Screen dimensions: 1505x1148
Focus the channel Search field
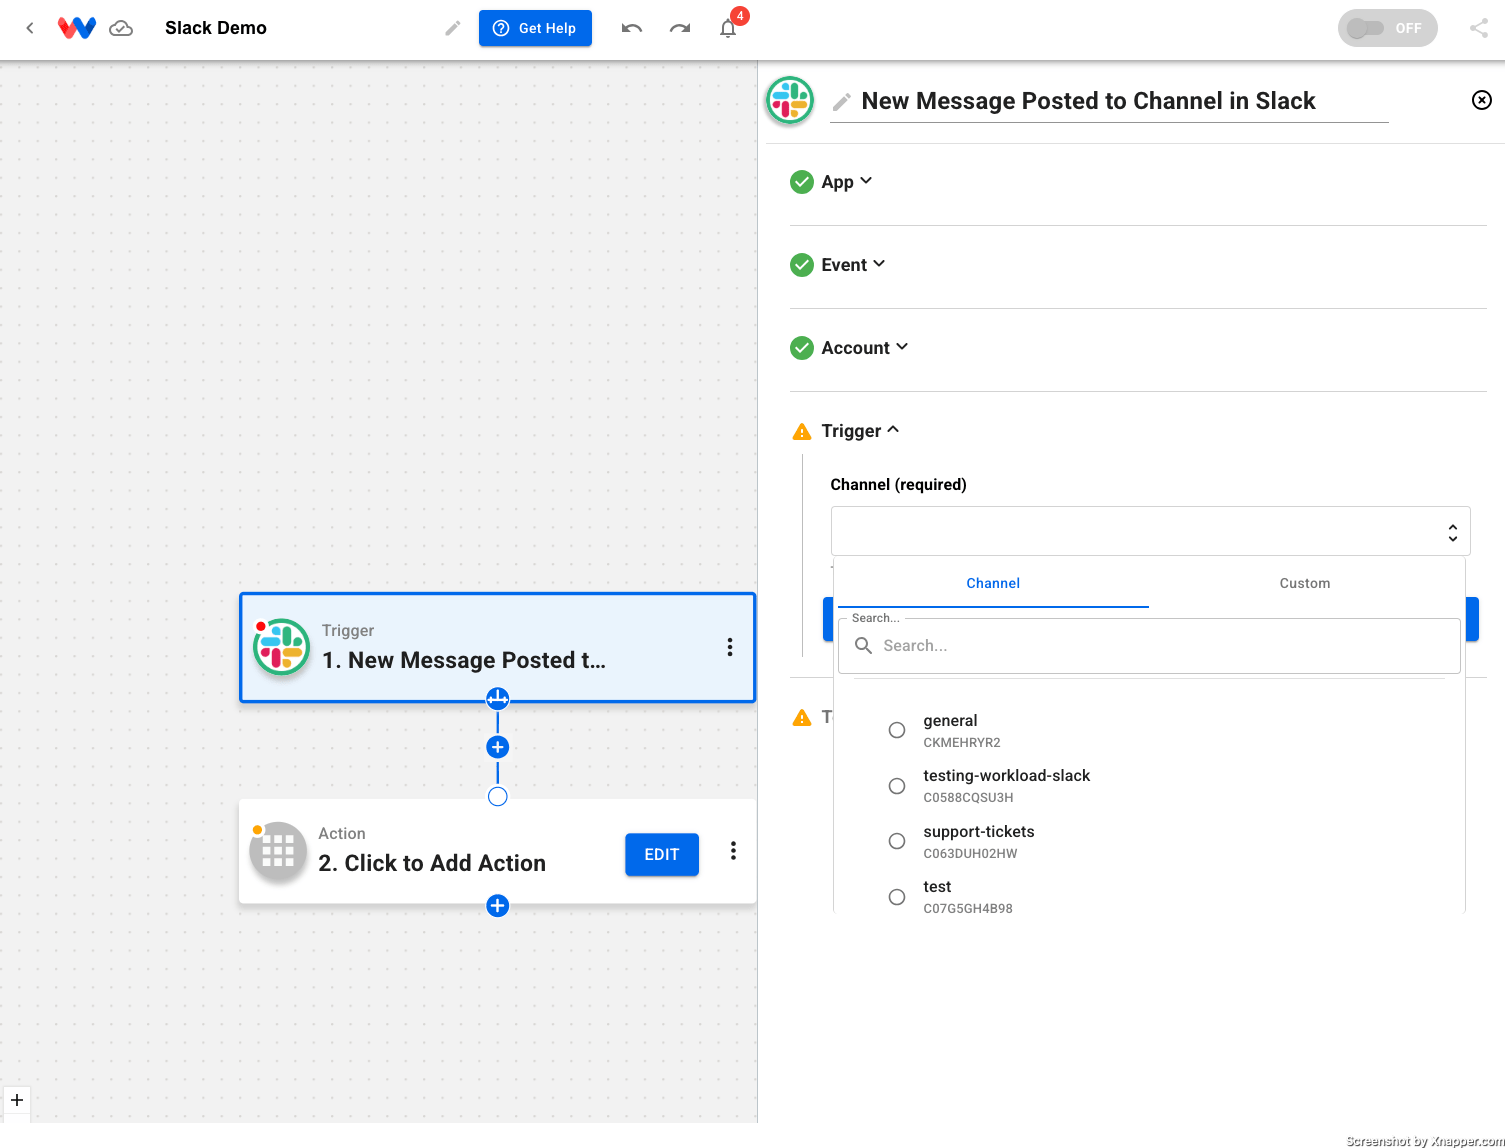[1149, 646]
